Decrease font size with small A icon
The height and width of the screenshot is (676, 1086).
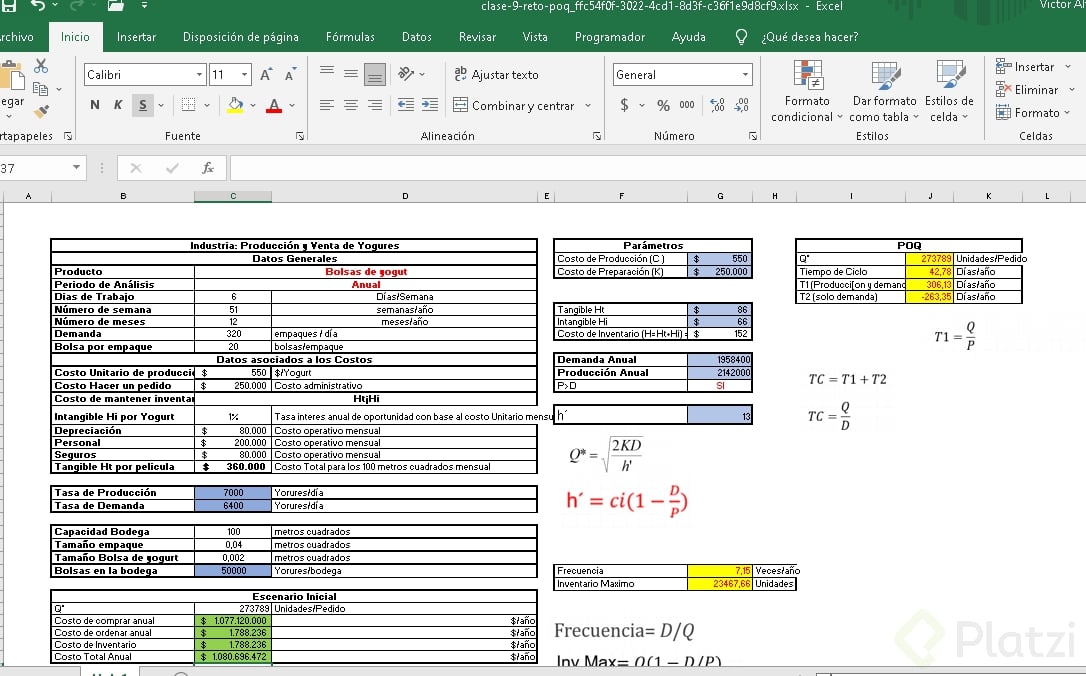click(x=290, y=74)
